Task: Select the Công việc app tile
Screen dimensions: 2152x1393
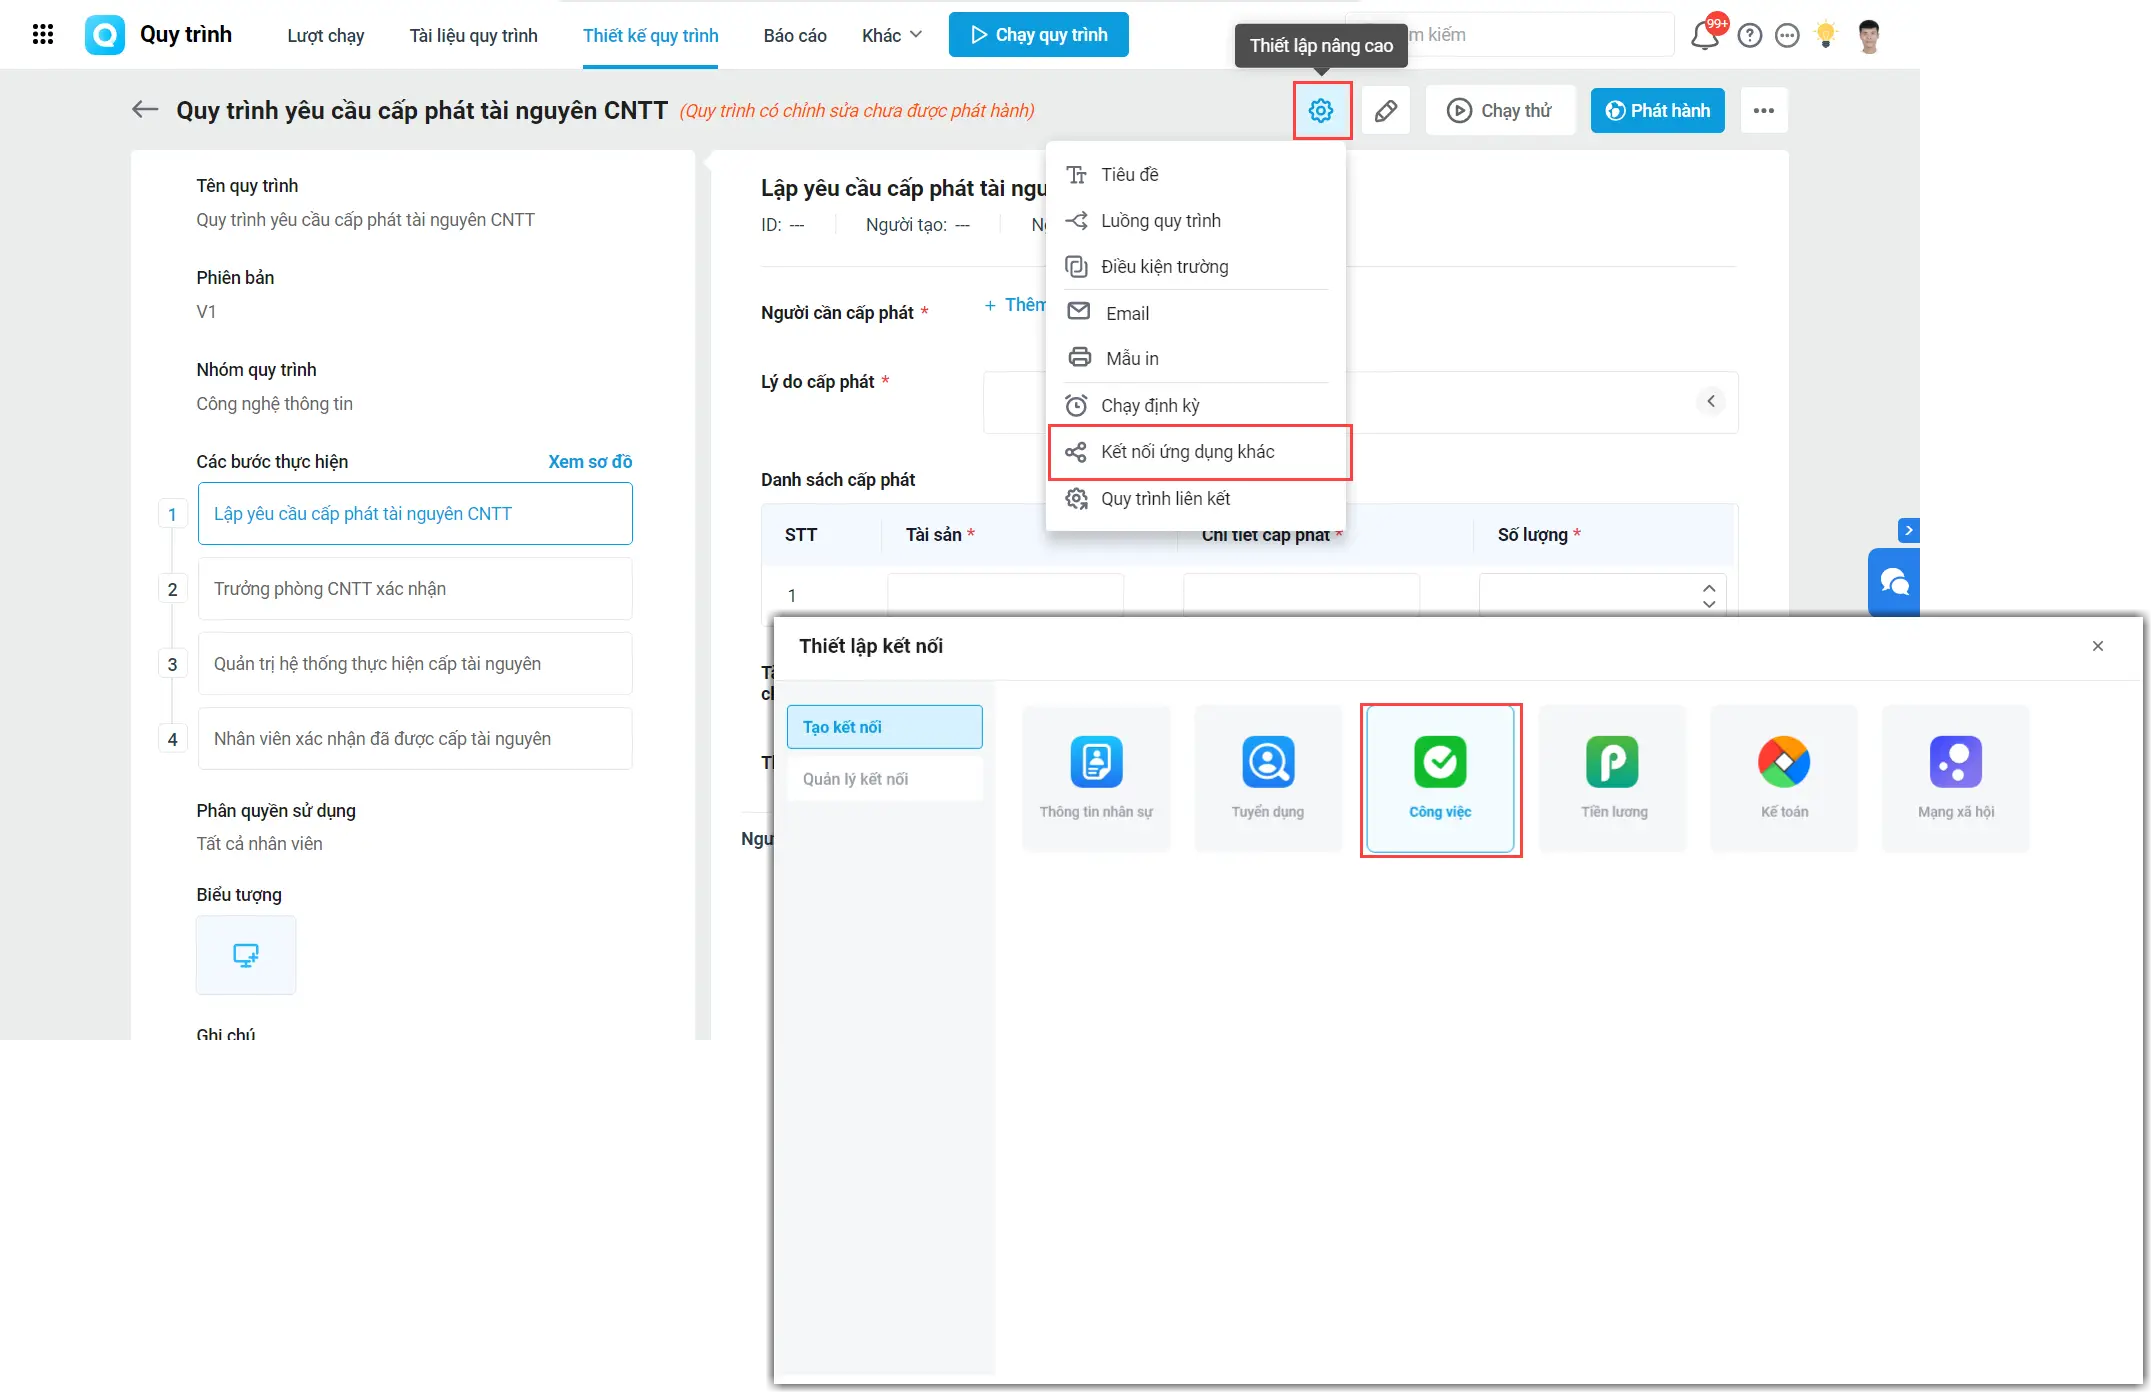Action: [x=1440, y=779]
